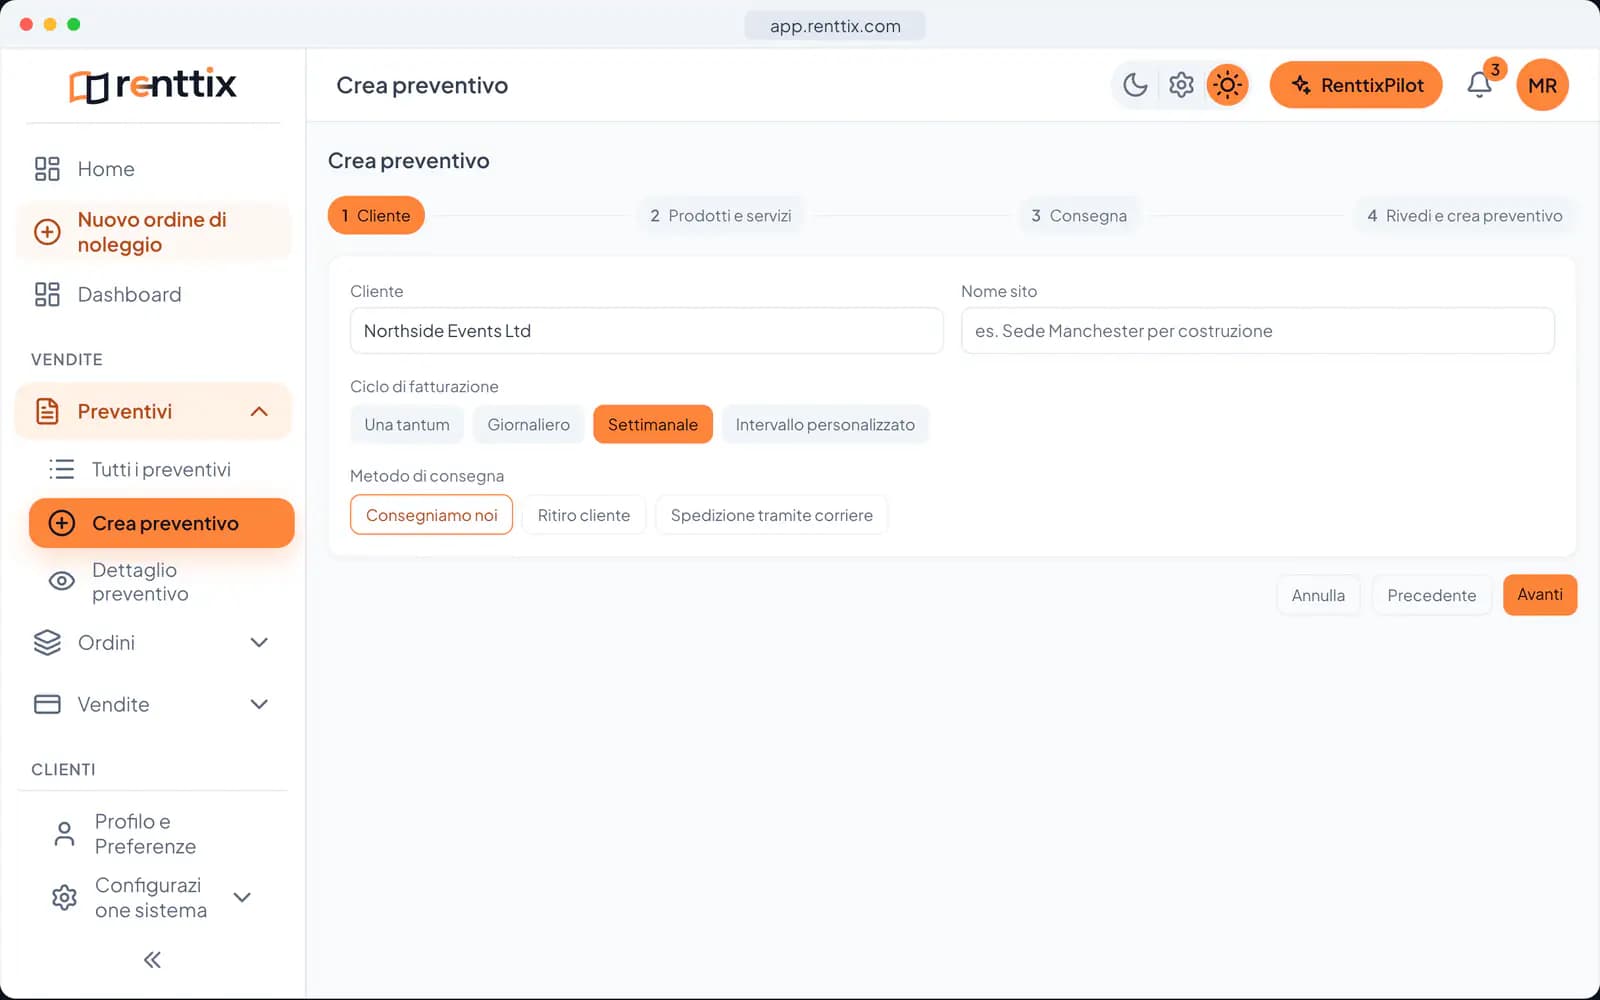Click the gear icon for Configurazione sistema

[x=64, y=897]
